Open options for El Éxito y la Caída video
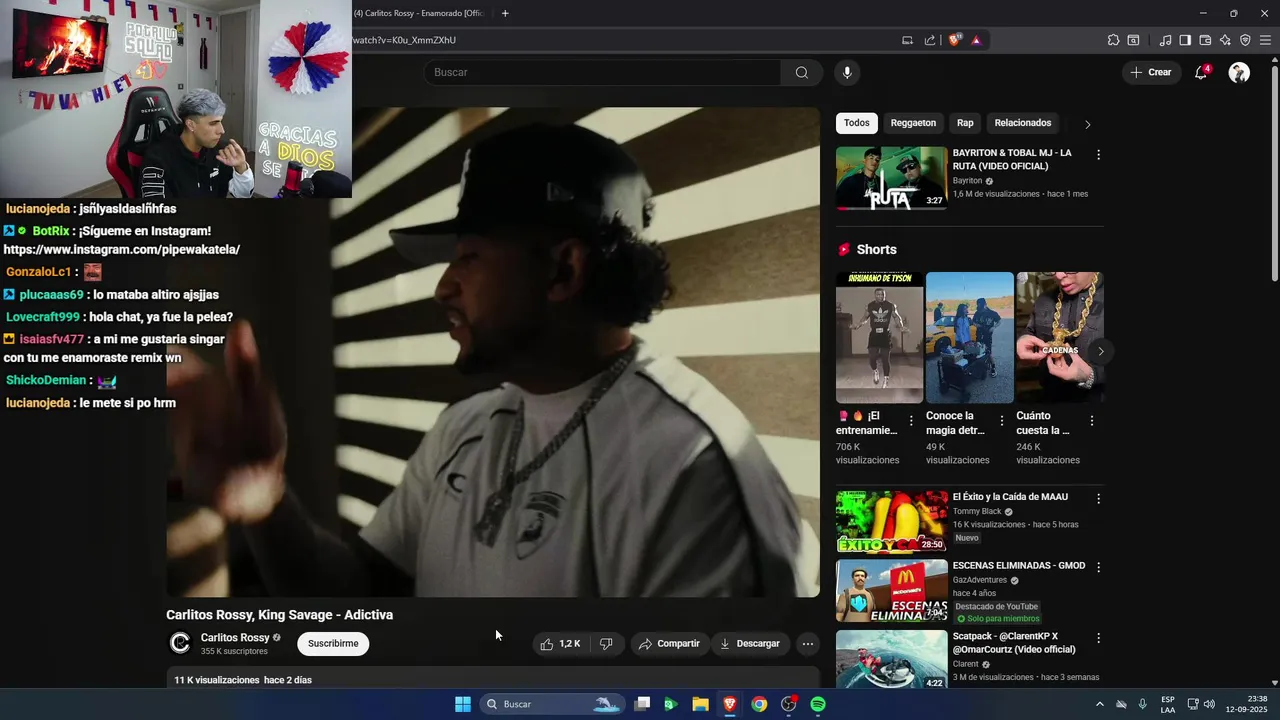The width and height of the screenshot is (1280, 720). pos(1098,498)
